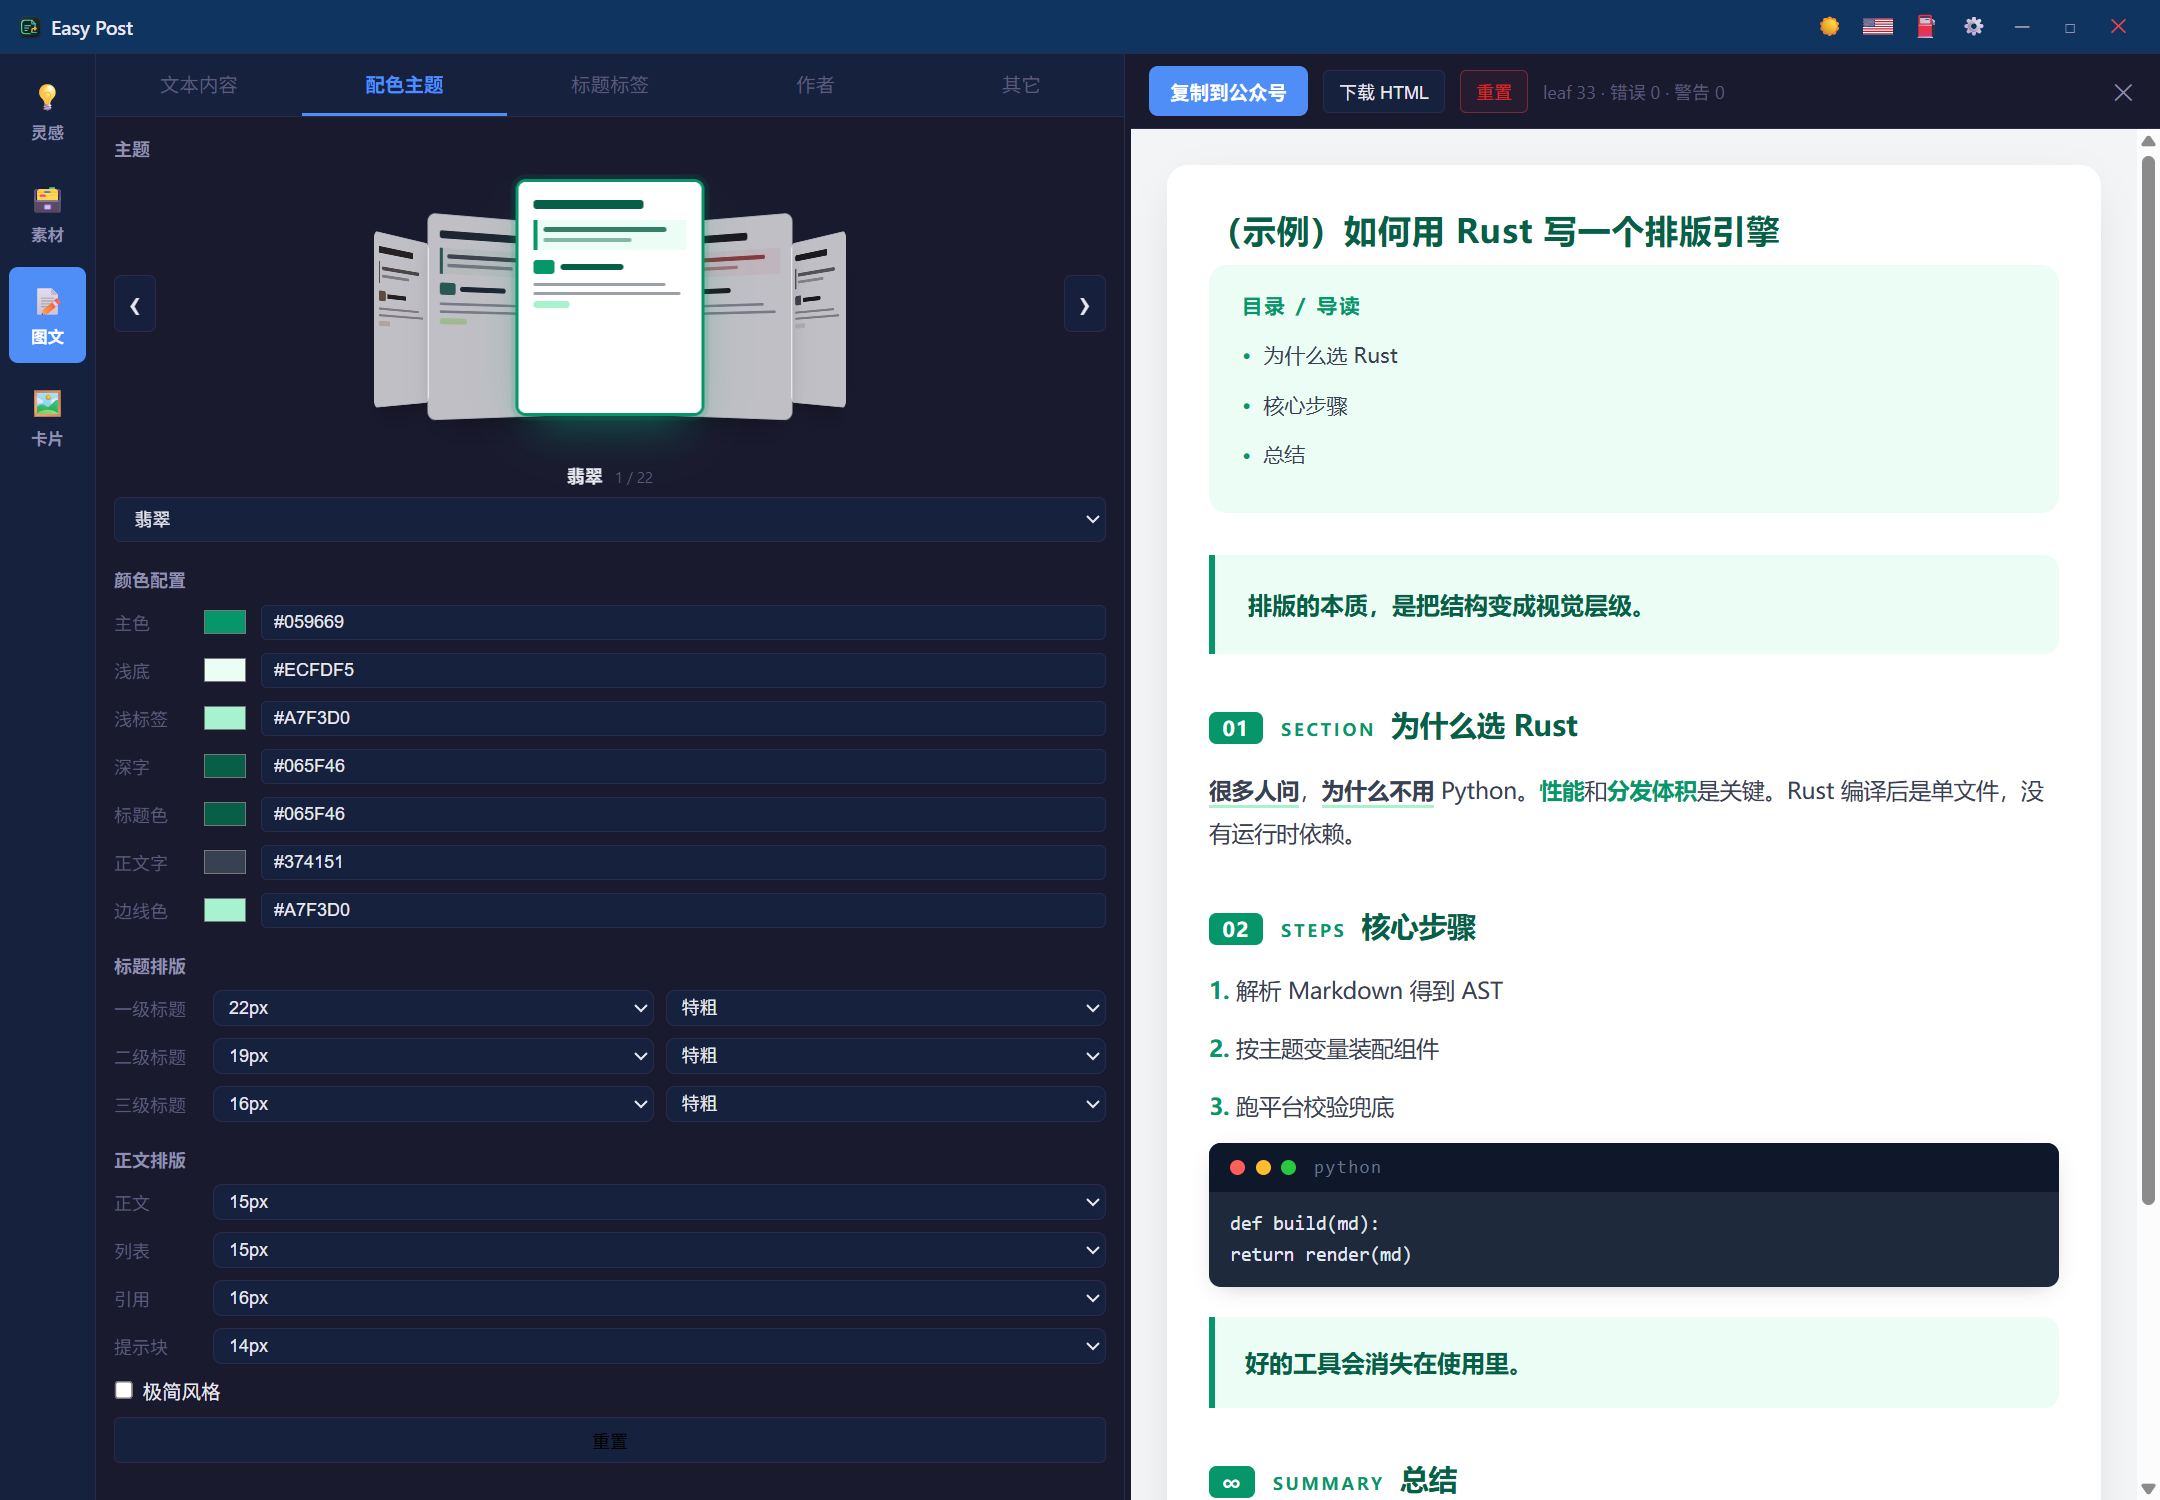Click the 浅标签 color swatch
Viewport: 2160px width, 1500px height.
pyautogui.click(x=225, y=718)
